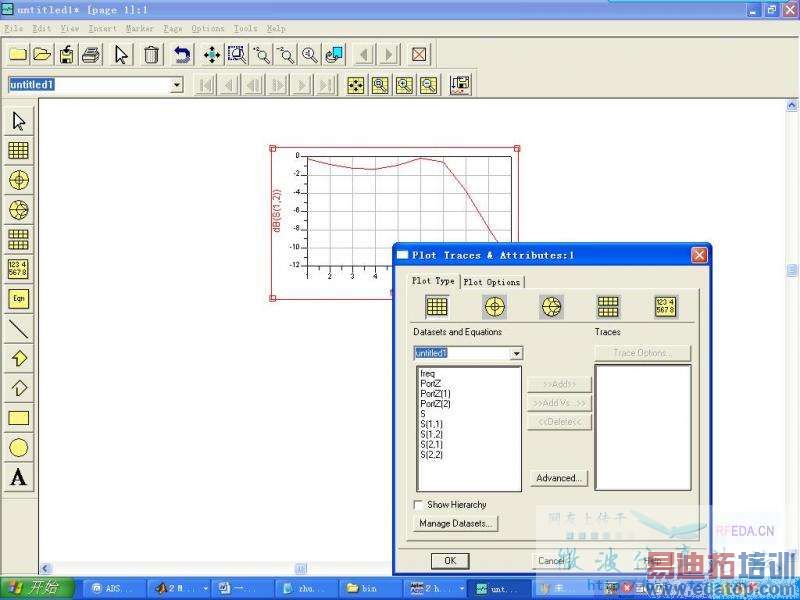Choose polar plot type in dialog
Image resolution: width=800 pixels, height=600 pixels.
point(494,307)
